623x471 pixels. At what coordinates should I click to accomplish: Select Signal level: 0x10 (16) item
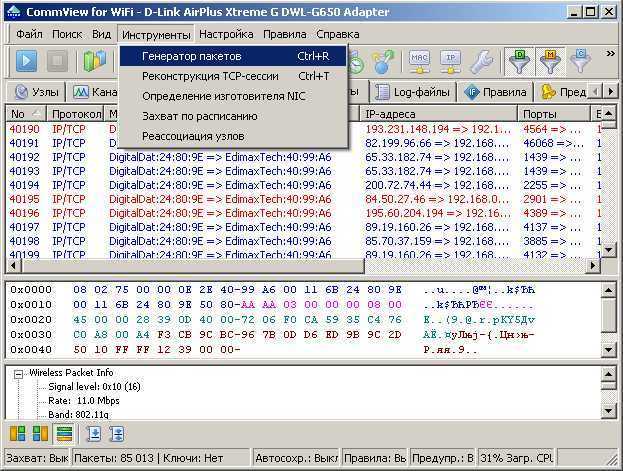(94, 387)
